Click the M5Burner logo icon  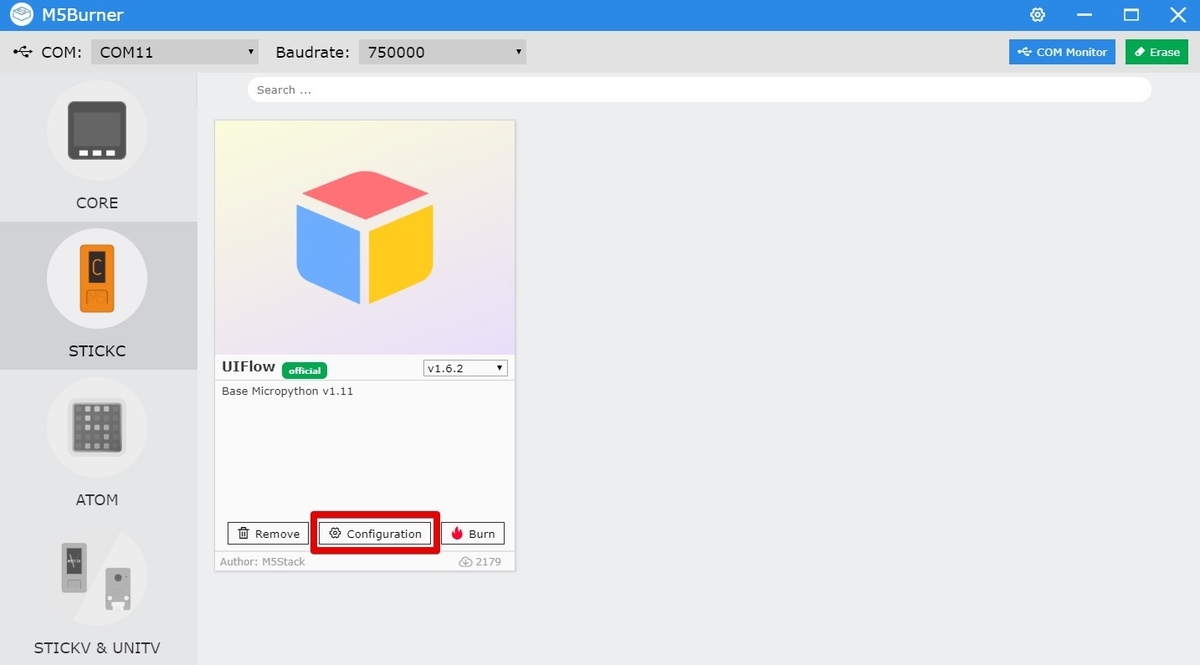pos(20,15)
